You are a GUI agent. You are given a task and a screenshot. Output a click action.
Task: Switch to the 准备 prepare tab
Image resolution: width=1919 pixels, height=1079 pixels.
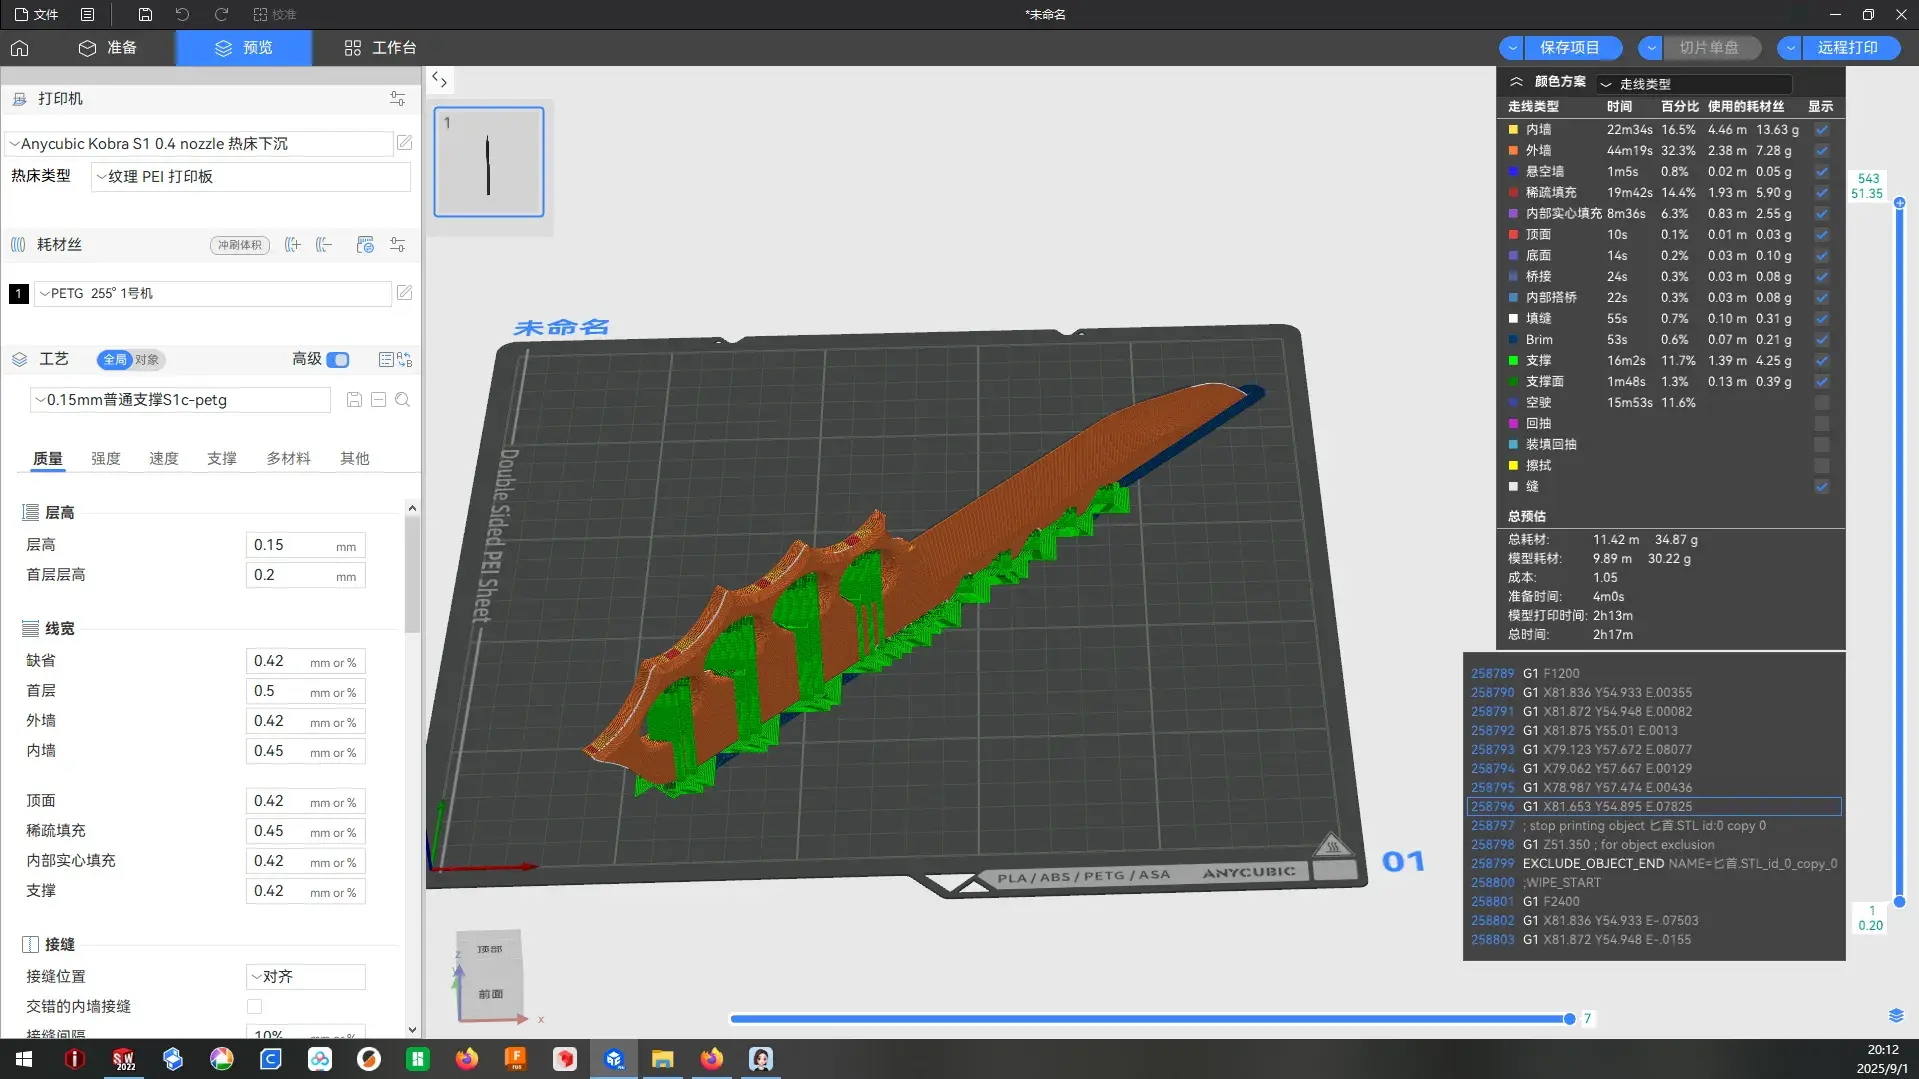tap(108, 48)
